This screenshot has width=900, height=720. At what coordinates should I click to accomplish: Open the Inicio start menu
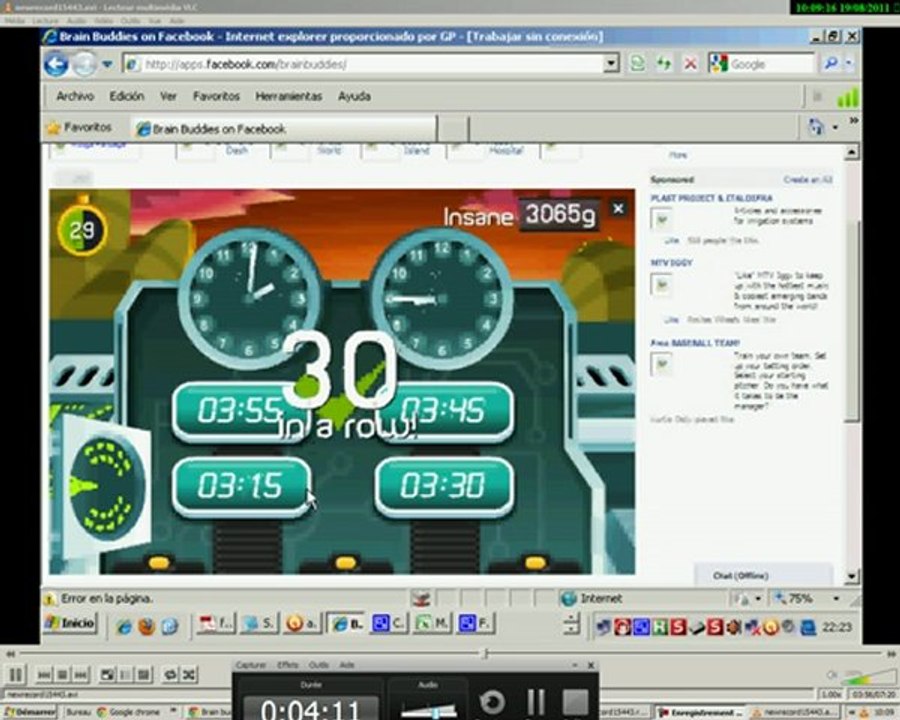(71, 623)
